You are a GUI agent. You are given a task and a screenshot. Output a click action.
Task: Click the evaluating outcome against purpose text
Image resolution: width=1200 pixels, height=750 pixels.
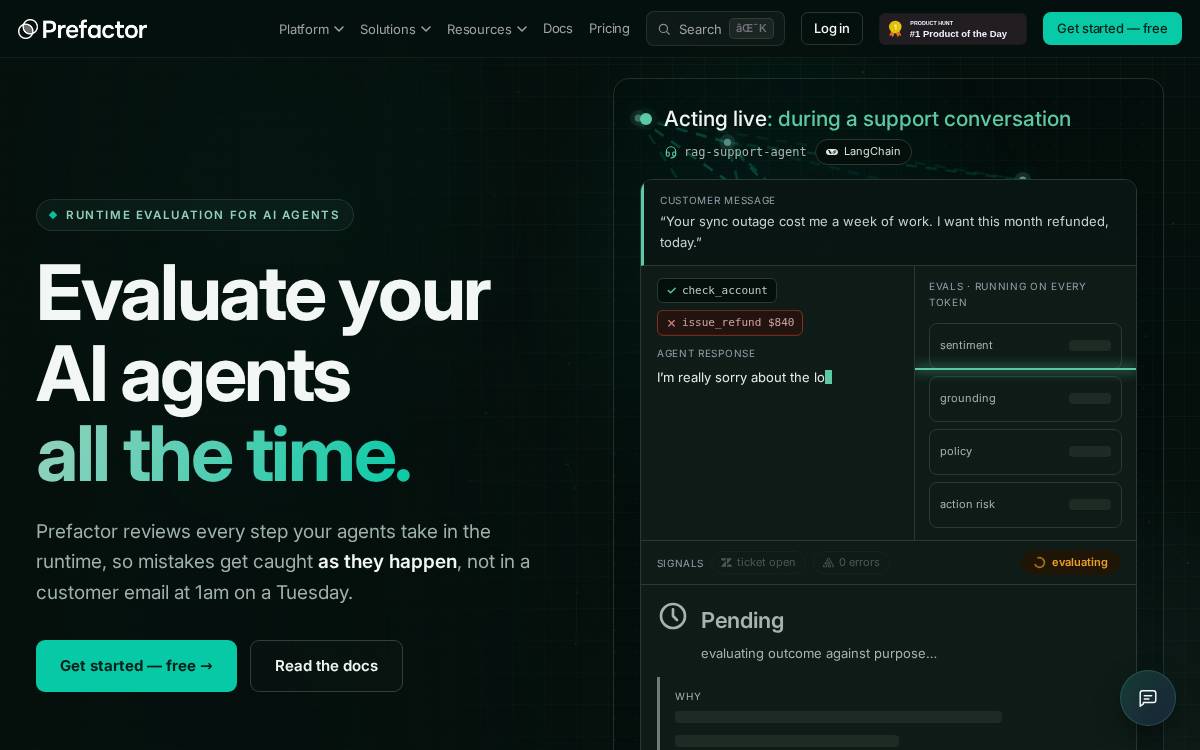[819, 653]
